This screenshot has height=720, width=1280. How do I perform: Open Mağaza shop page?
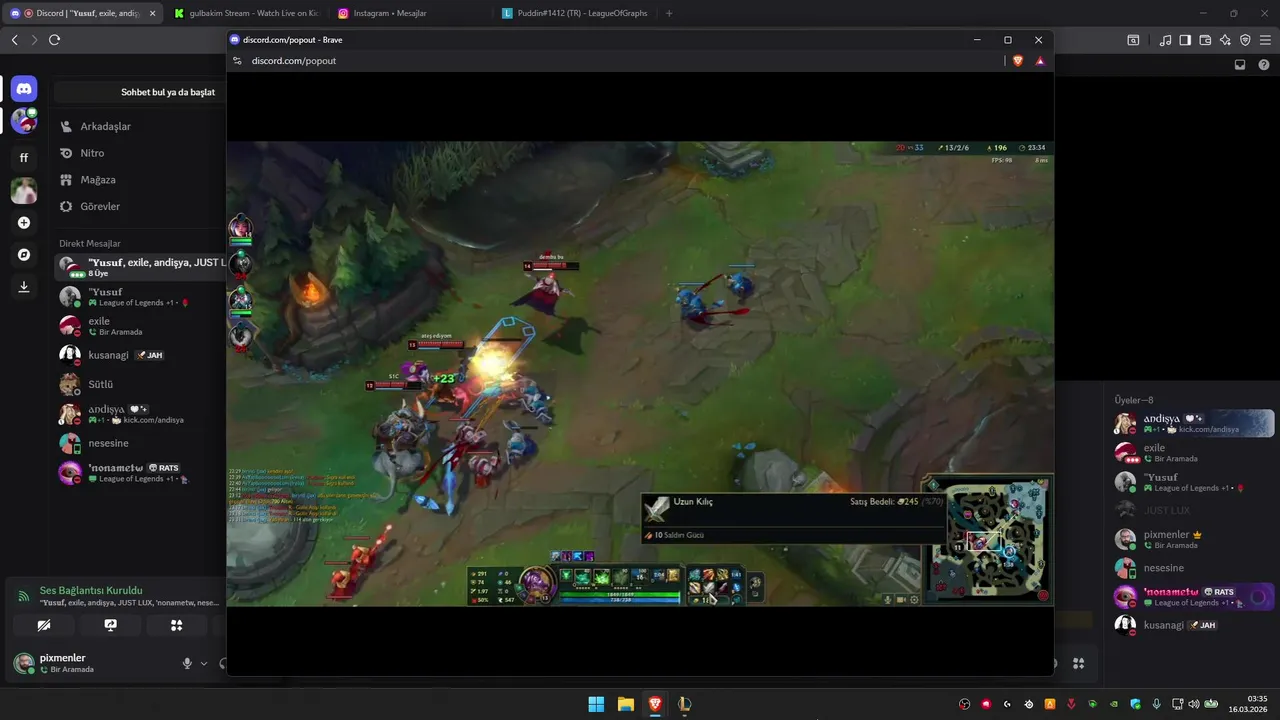140,180
